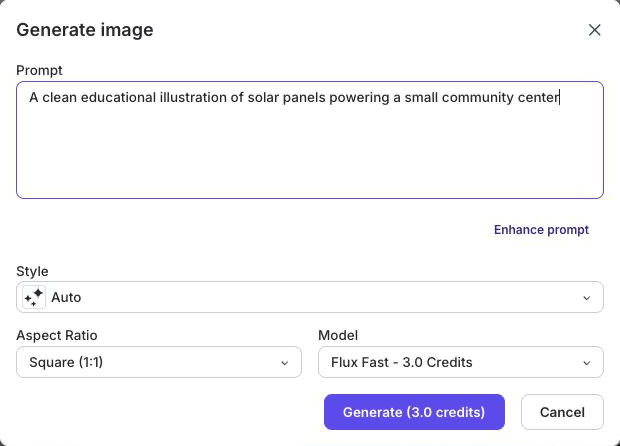Image resolution: width=620 pixels, height=446 pixels.
Task: Close the Generate image dialog
Action: [x=594, y=30]
